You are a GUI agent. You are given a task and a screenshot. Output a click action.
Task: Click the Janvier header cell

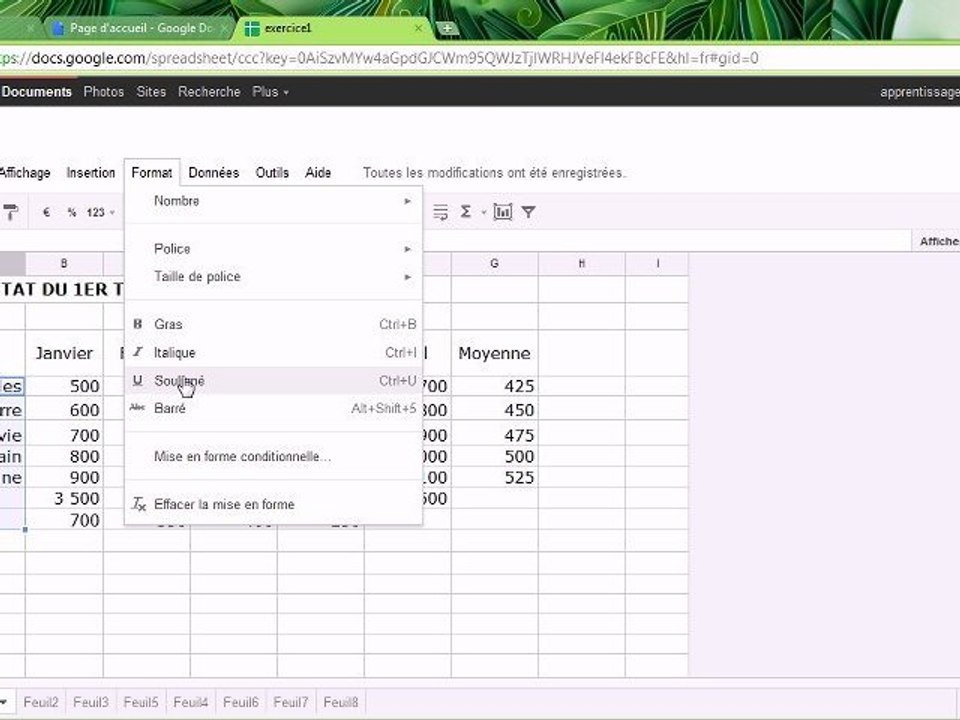pos(64,353)
